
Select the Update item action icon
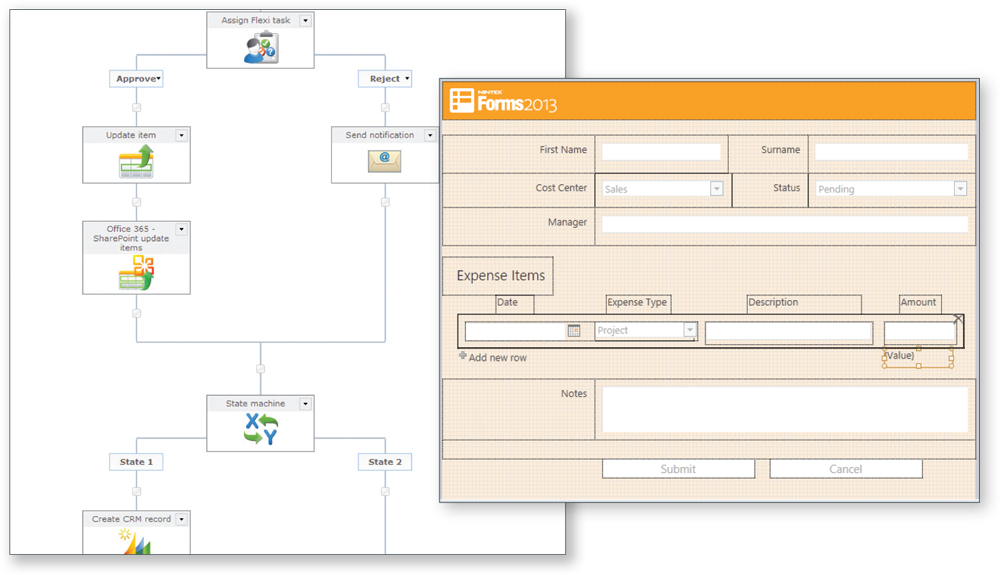click(x=136, y=161)
